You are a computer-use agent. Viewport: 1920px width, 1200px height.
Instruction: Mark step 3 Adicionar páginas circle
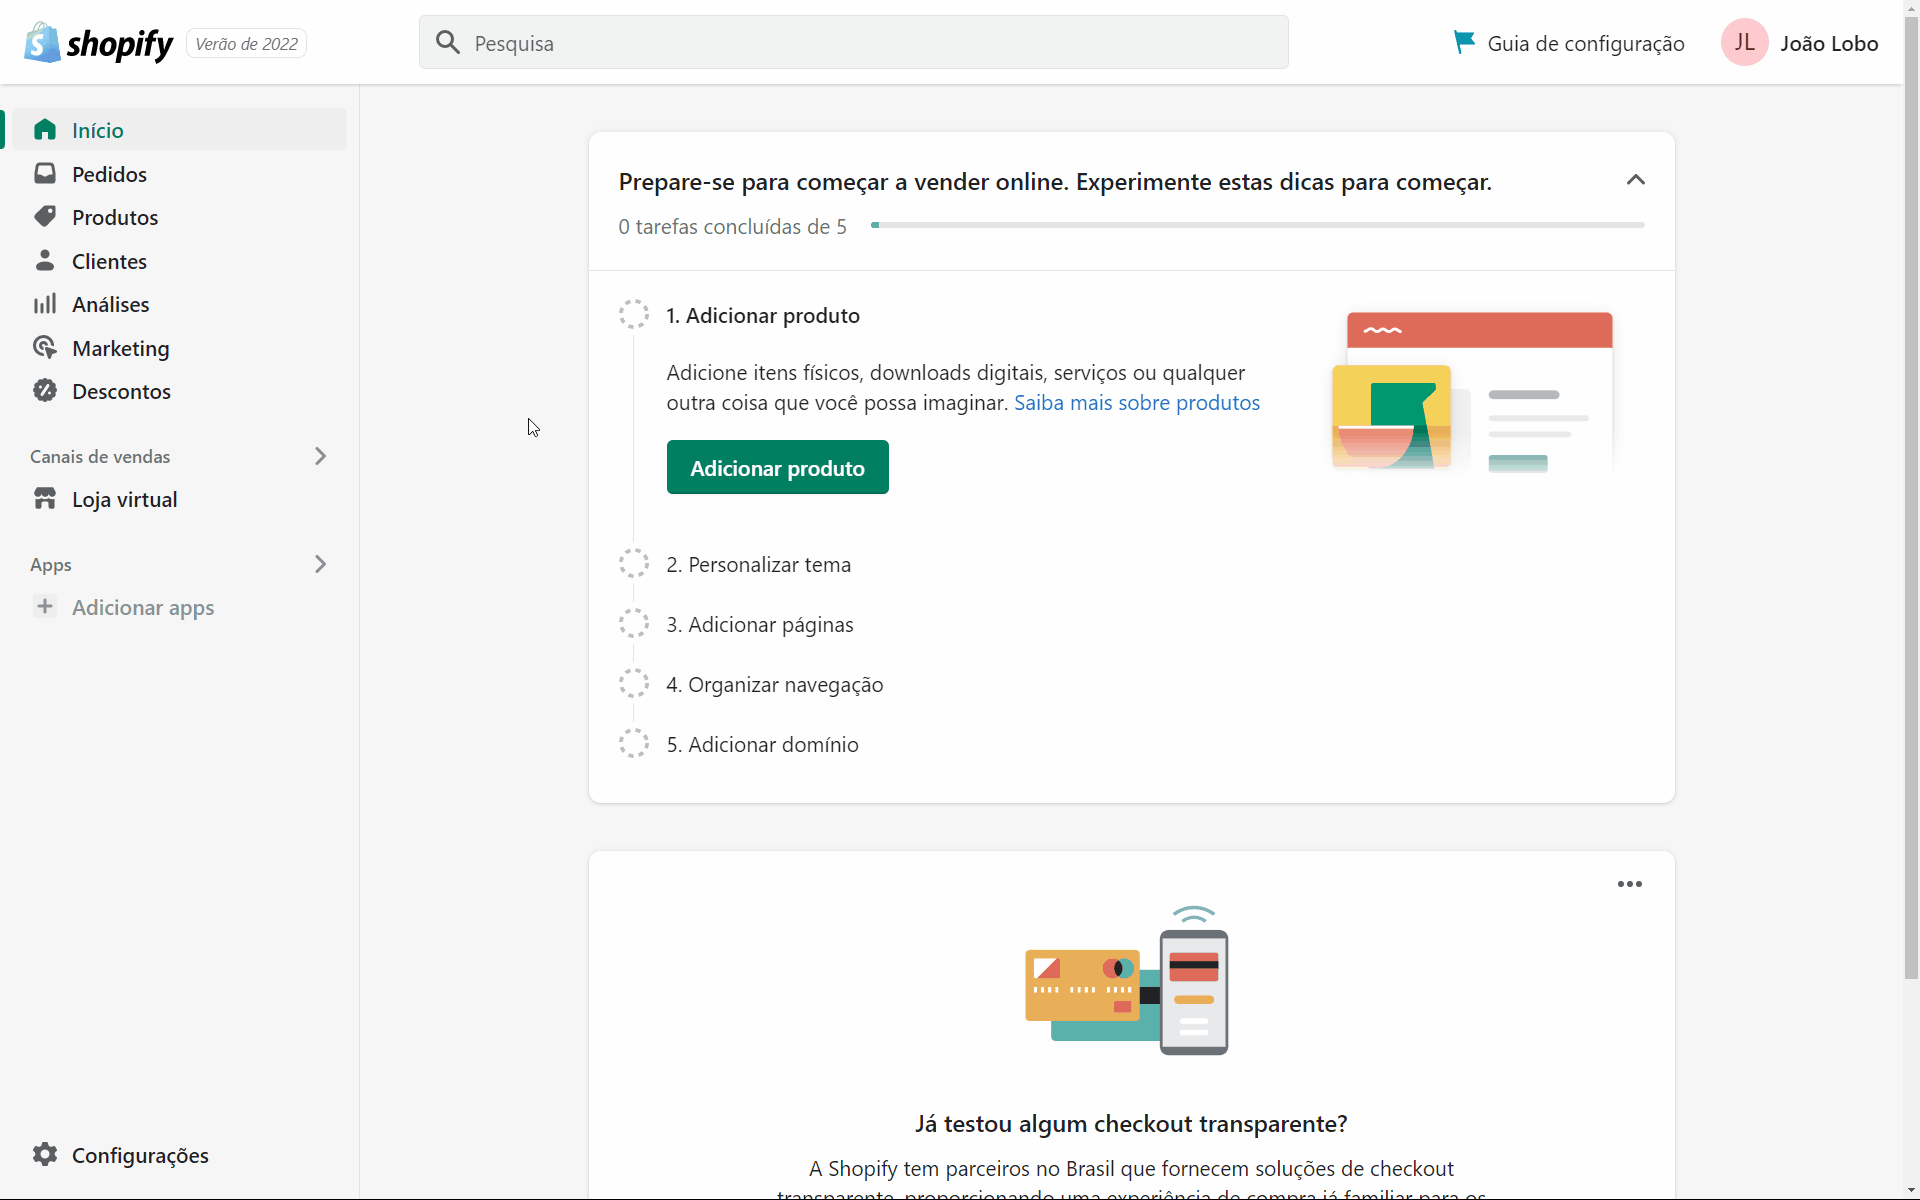coord(634,623)
